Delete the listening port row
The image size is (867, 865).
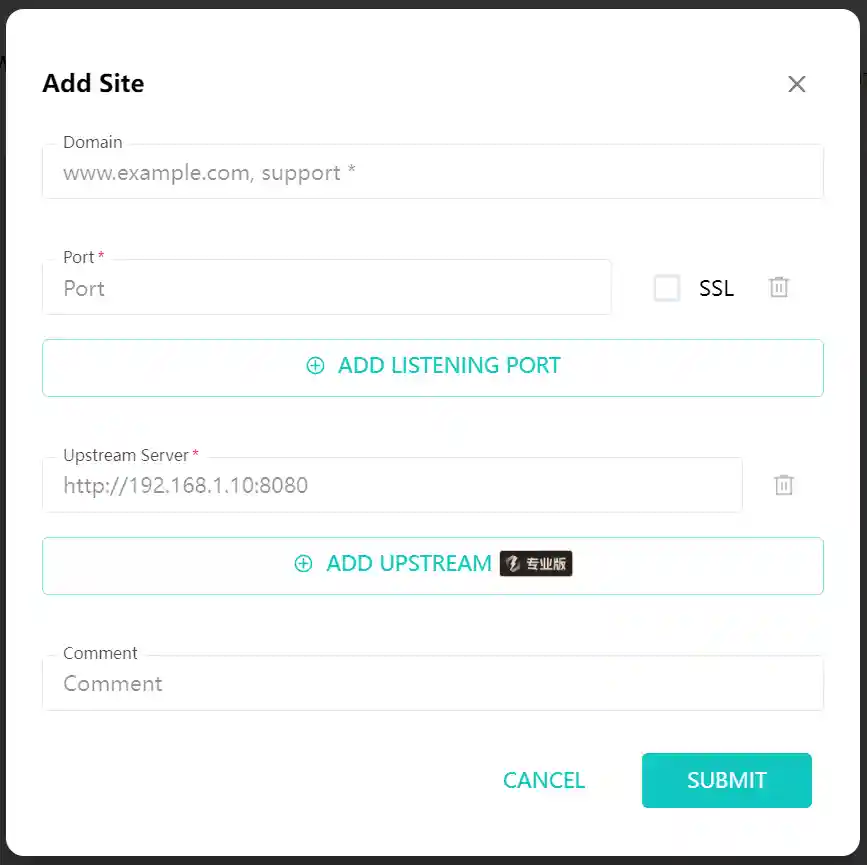pyautogui.click(x=779, y=288)
